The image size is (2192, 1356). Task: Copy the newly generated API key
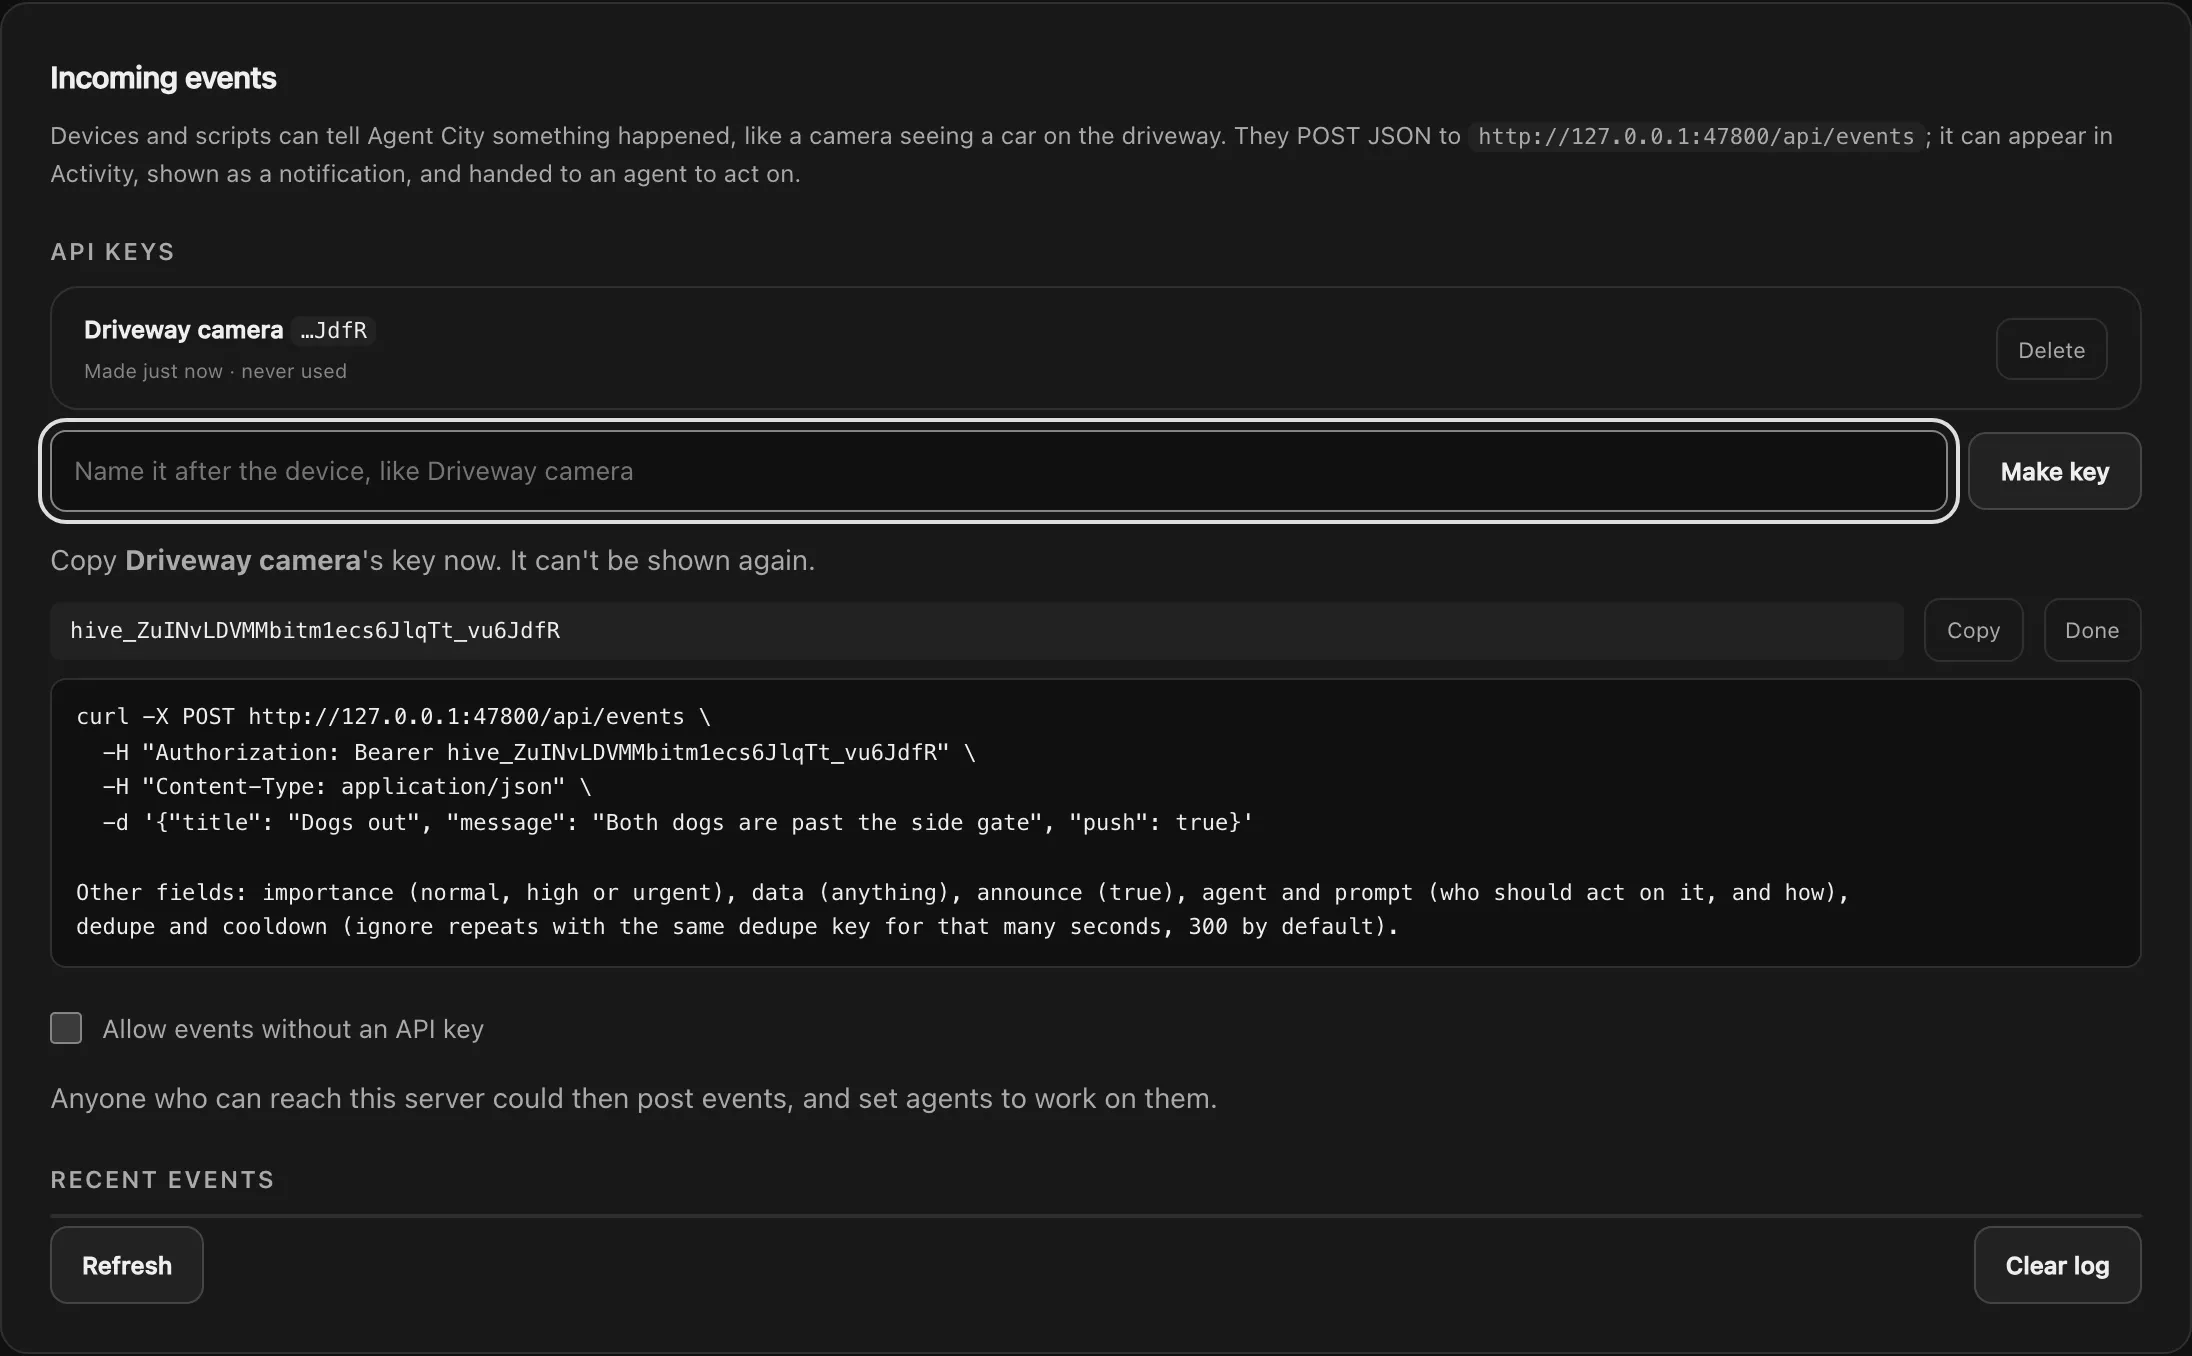click(1973, 630)
